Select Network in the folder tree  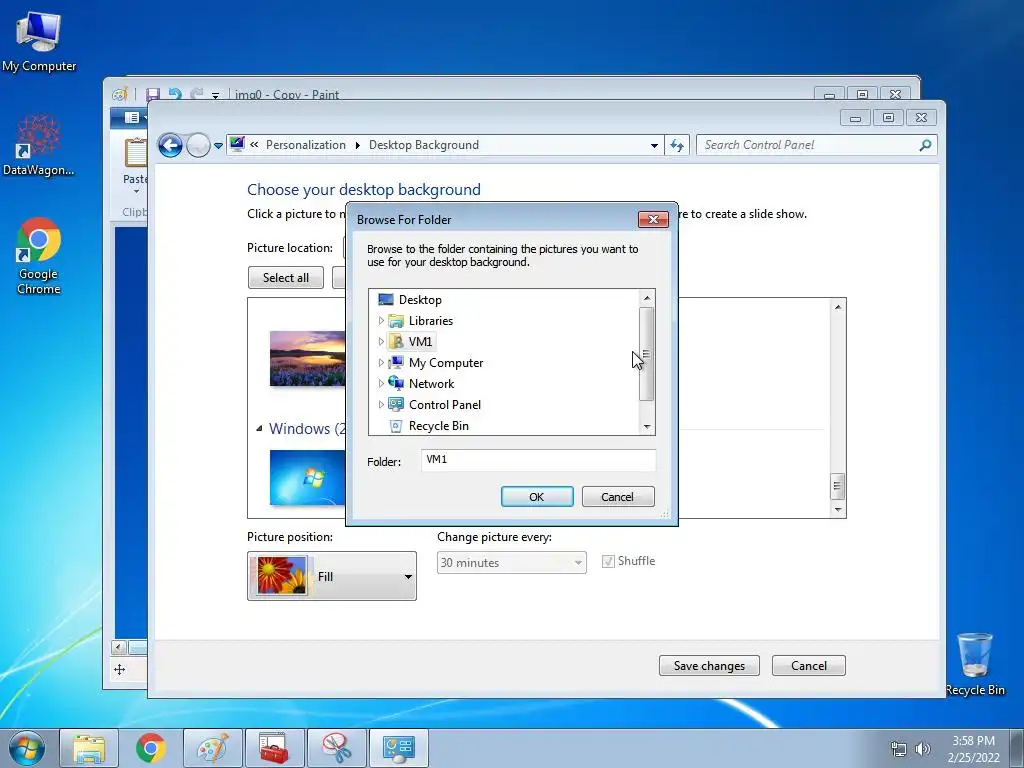[431, 383]
